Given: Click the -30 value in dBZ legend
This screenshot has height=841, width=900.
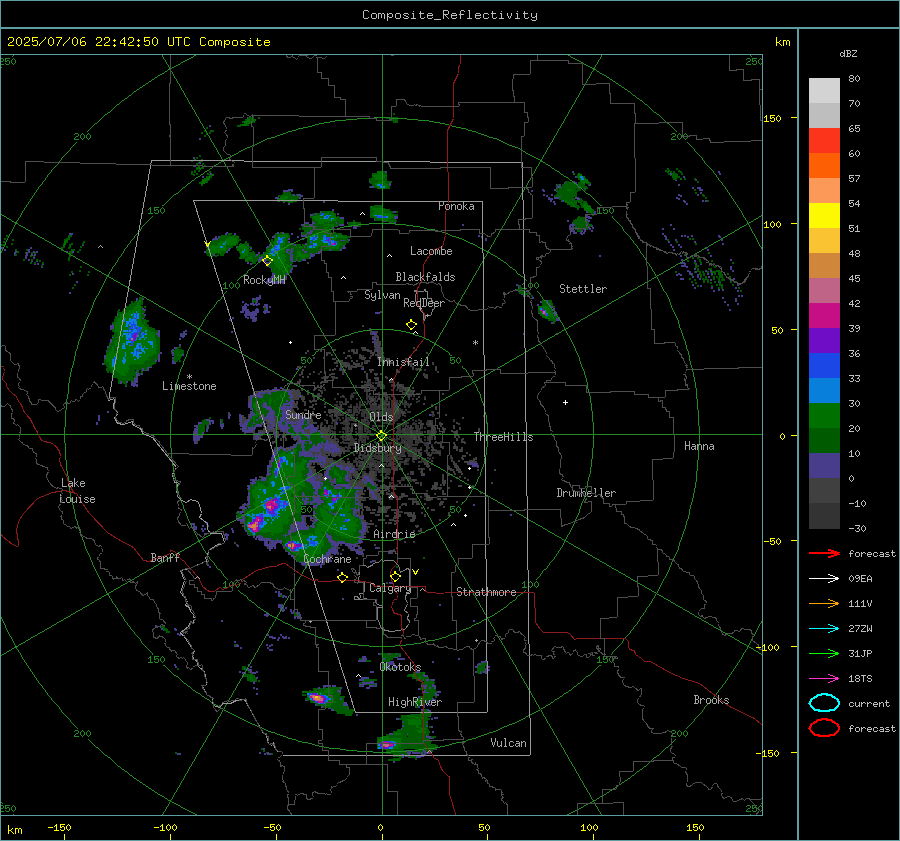Looking at the screenshot, I should tap(858, 528).
